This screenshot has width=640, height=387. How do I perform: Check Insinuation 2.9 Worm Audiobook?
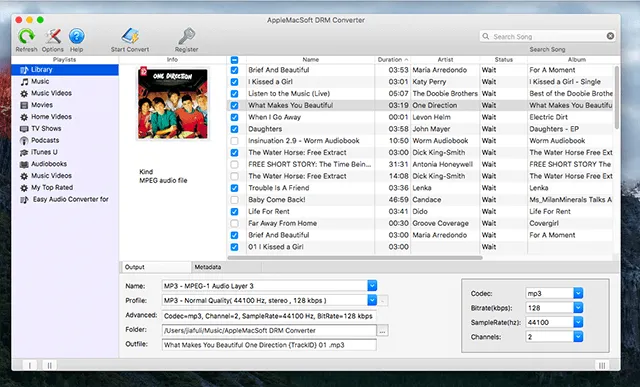[234, 141]
